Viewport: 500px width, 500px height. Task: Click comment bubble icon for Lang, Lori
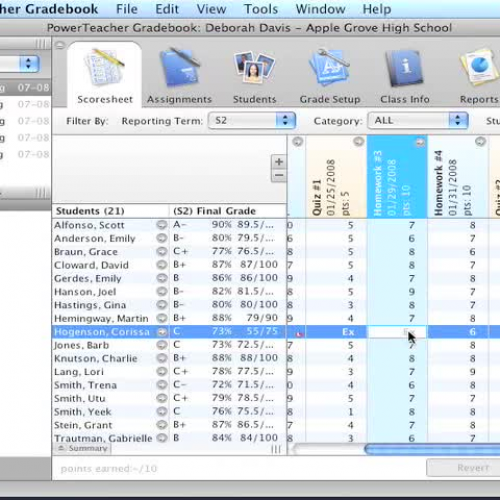tap(162, 372)
